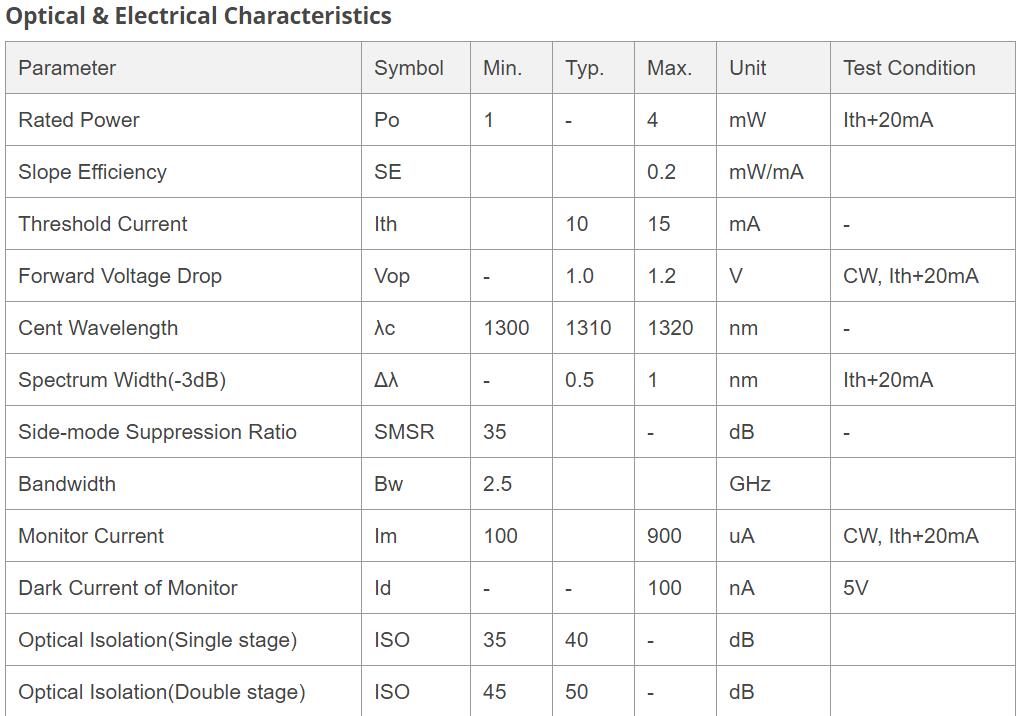The width and height of the screenshot is (1025, 716).
Task: Select the Spectrum Width(-3dB) parameter
Action: point(122,380)
